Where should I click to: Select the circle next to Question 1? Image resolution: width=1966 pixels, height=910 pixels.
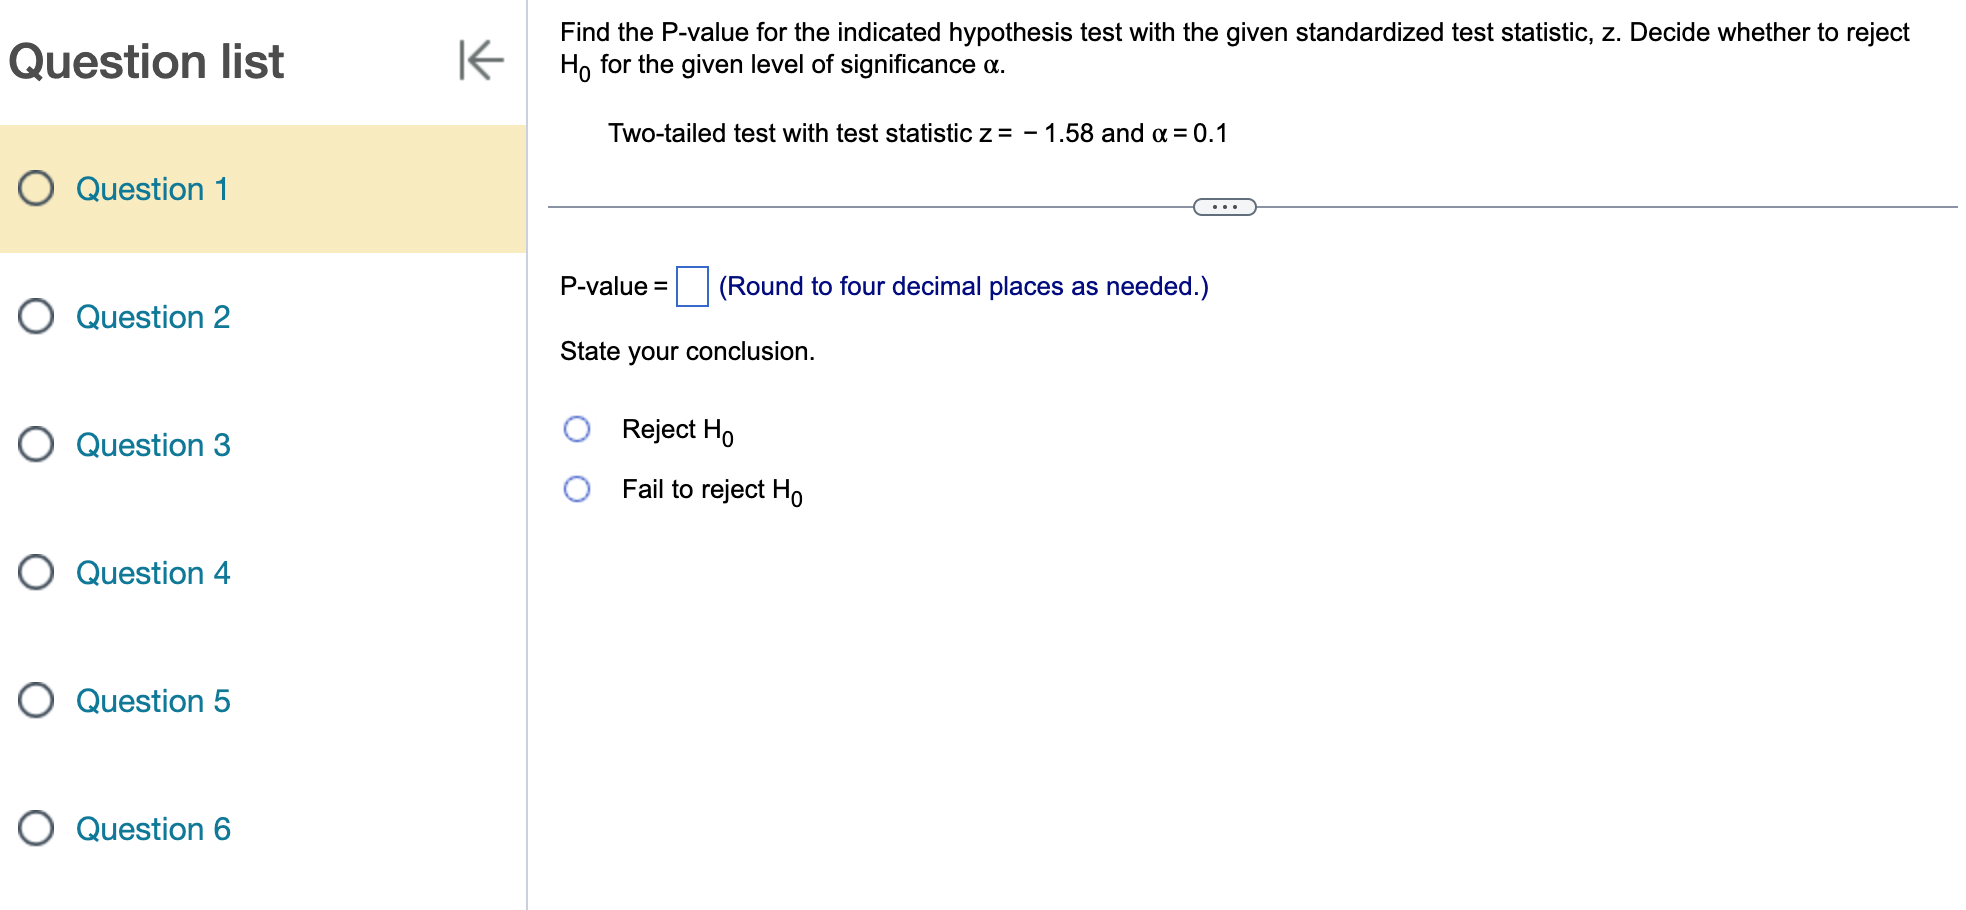(x=36, y=189)
